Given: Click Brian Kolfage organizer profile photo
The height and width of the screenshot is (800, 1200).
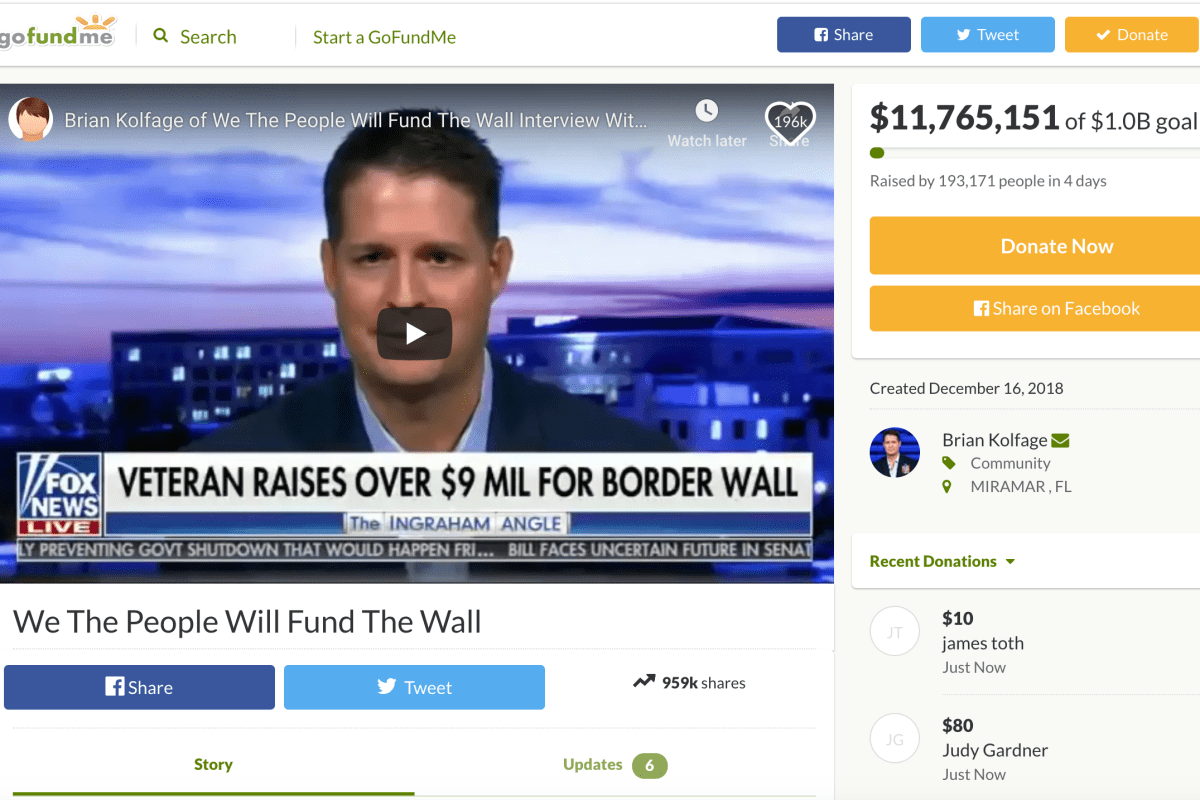Looking at the screenshot, I should [895, 452].
